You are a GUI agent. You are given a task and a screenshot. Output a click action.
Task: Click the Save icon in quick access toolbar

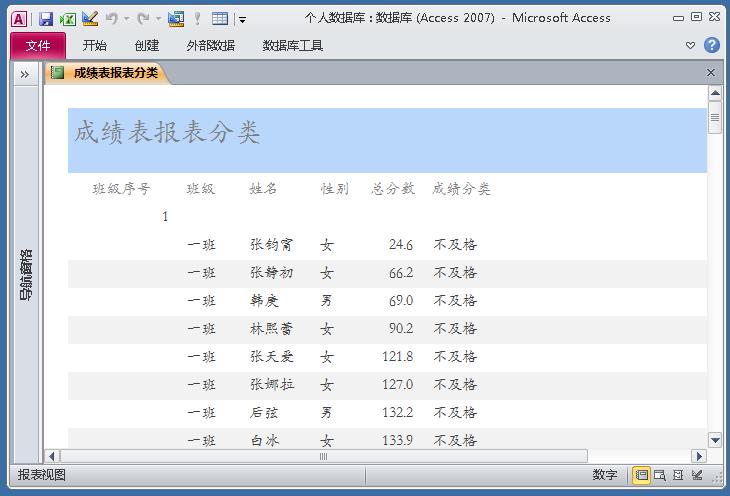click(46, 18)
